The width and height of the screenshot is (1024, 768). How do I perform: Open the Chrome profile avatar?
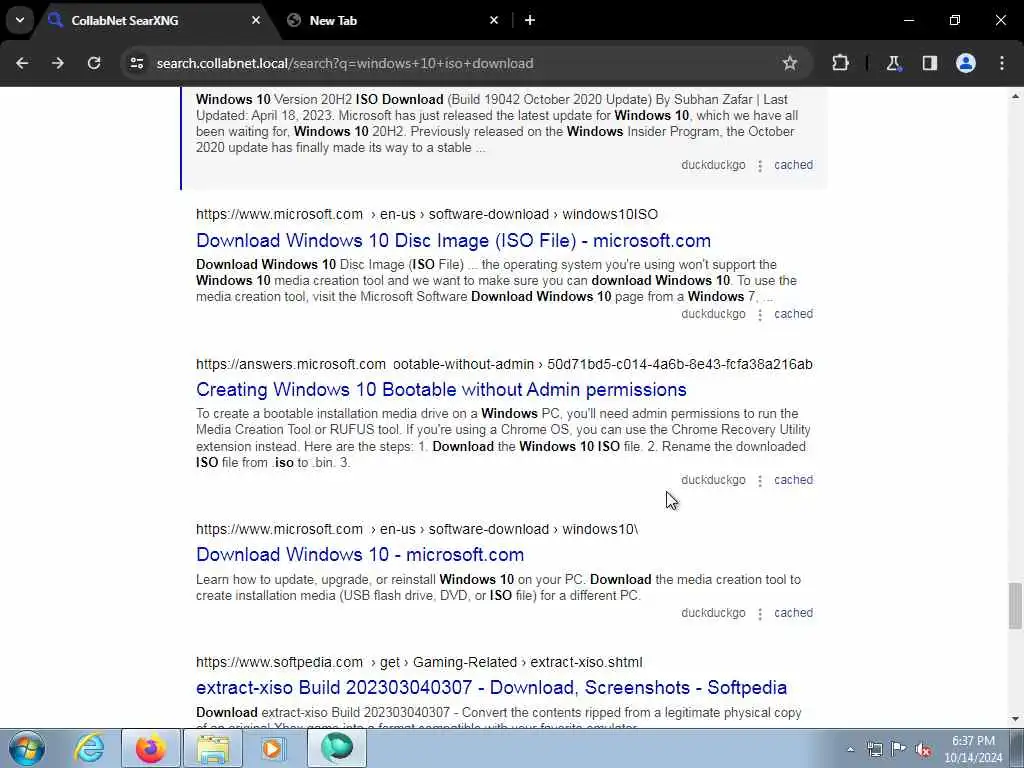(x=966, y=63)
